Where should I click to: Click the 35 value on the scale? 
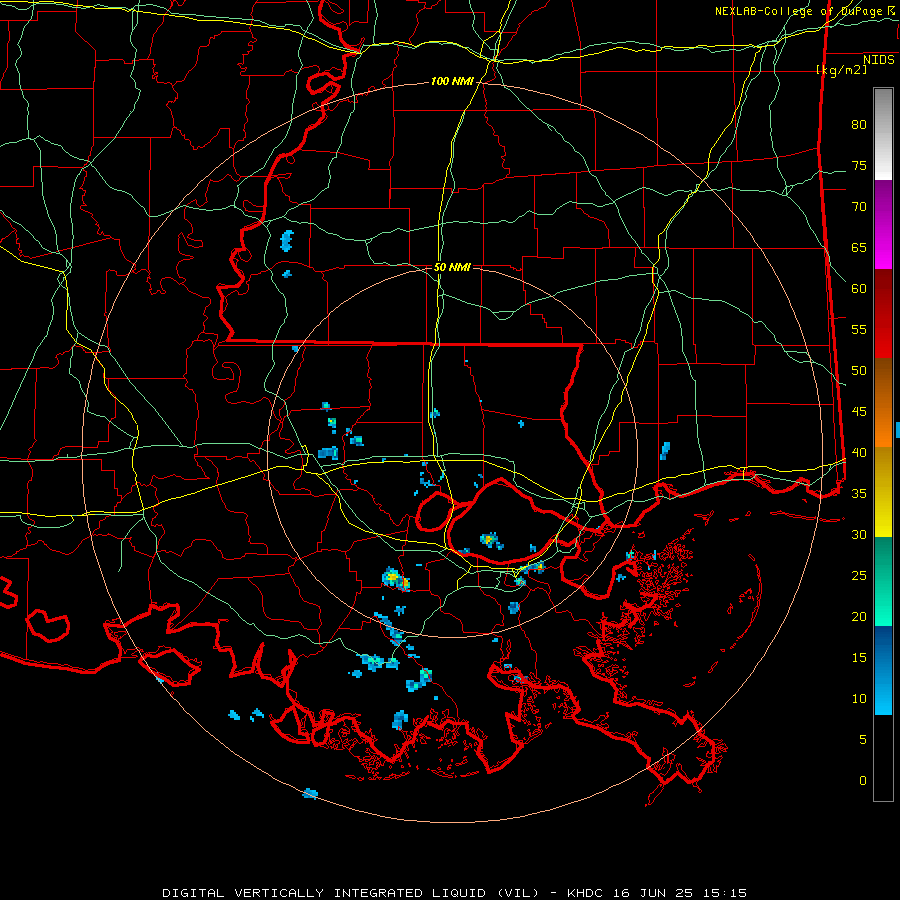pyautogui.click(x=859, y=494)
